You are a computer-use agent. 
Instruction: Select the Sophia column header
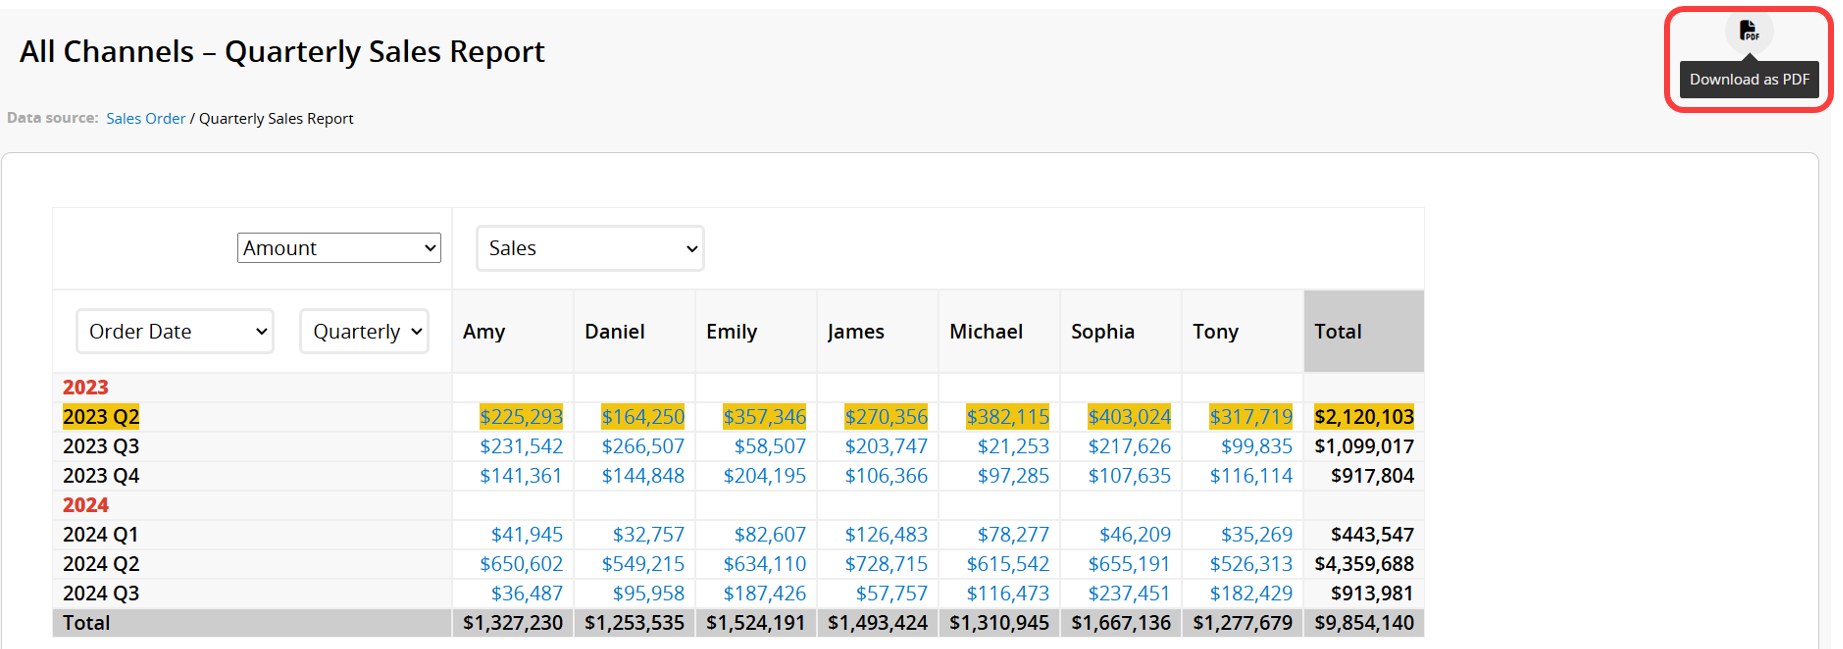(x=1103, y=331)
